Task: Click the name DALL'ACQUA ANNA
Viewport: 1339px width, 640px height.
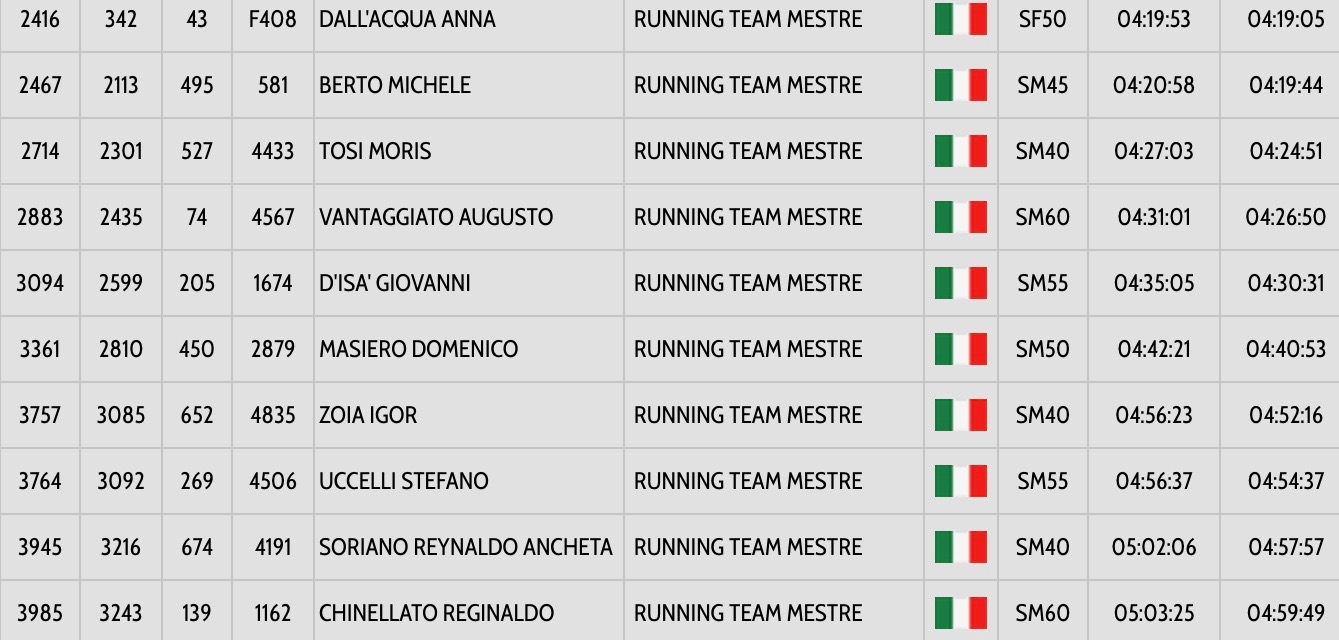Action: click(407, 20)
